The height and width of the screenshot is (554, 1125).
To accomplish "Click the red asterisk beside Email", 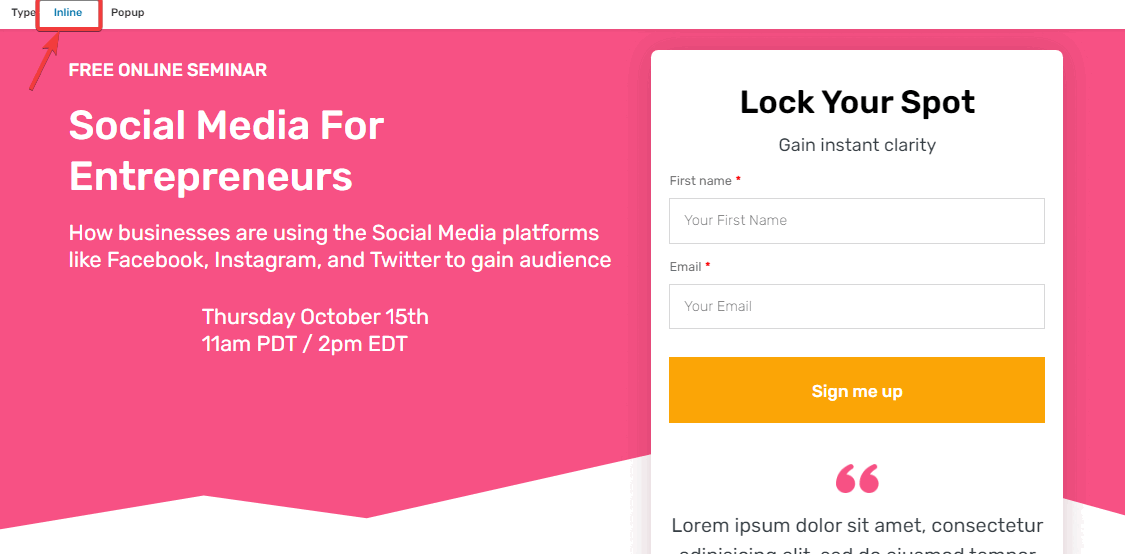I will (708, 266).
